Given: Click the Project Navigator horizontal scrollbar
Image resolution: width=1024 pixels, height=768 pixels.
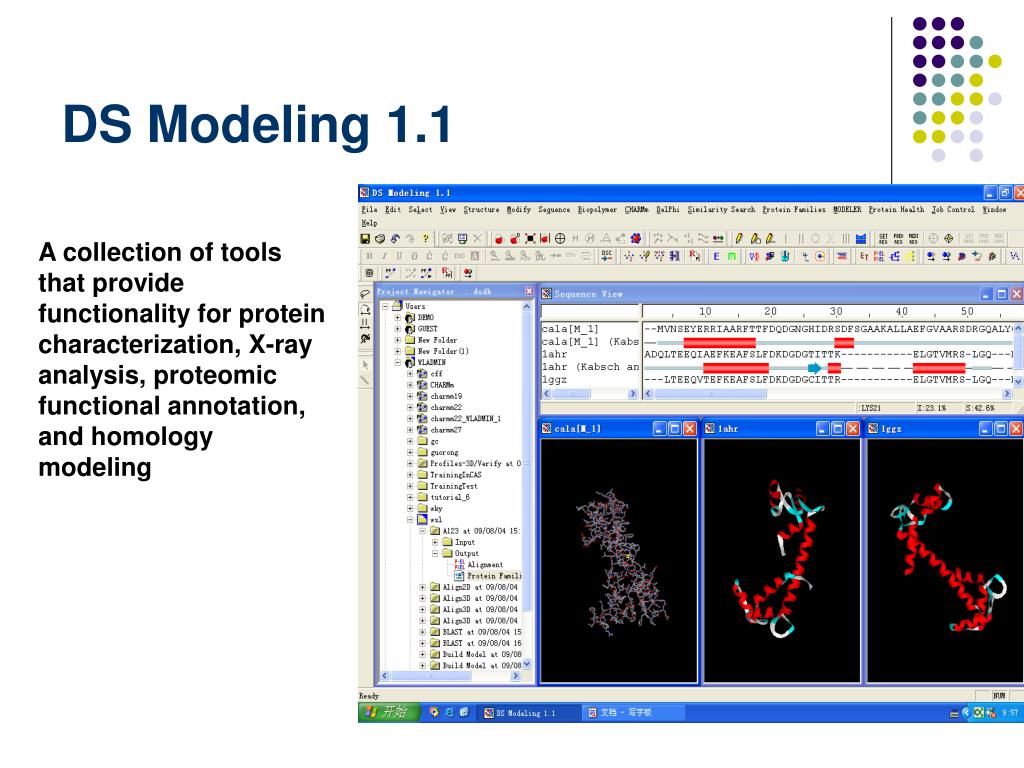Looking at the screenshot, I should pos(451,676).
